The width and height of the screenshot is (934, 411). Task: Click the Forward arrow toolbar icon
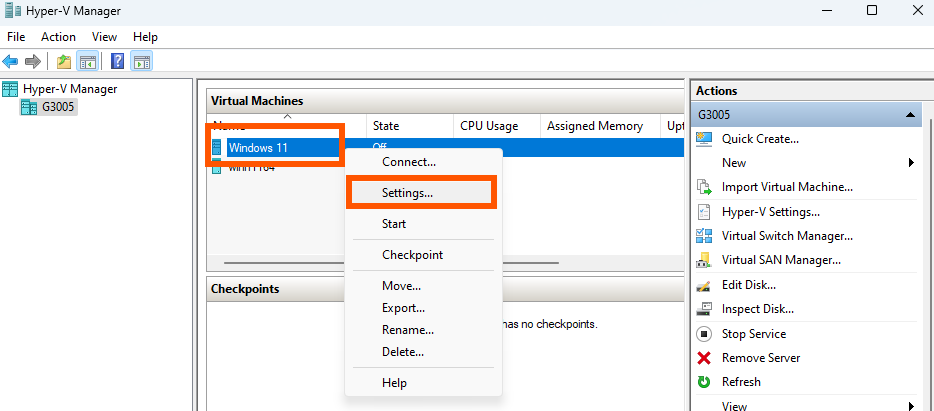click(x=33, y=61)
